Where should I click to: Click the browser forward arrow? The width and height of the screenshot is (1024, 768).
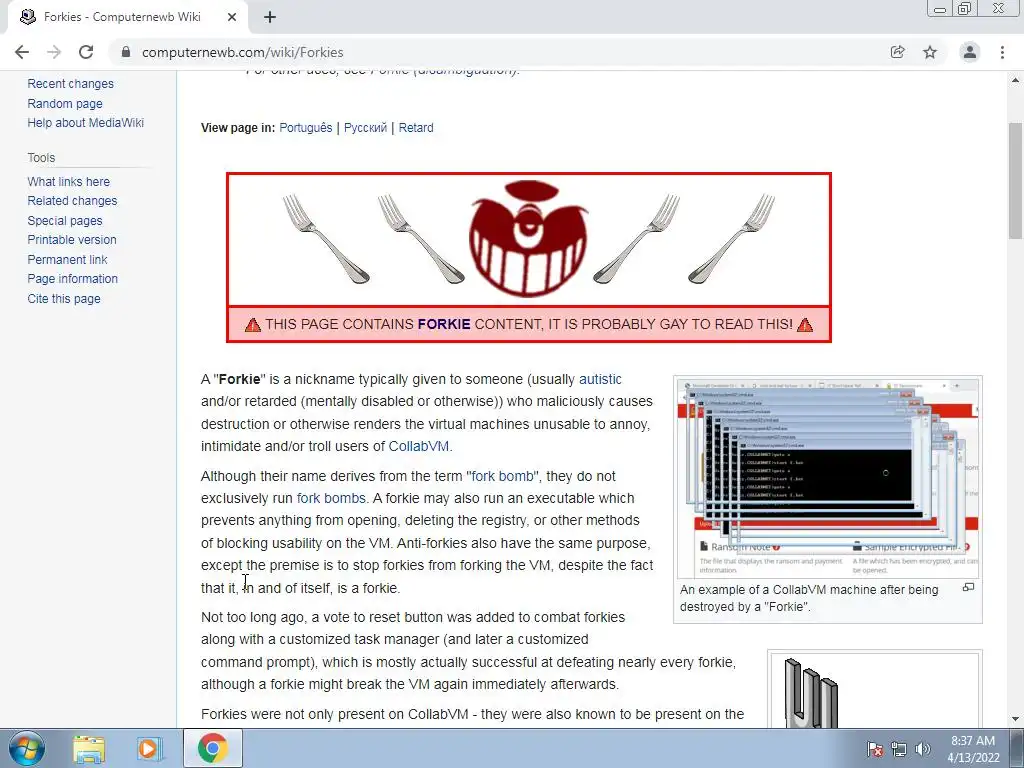tap(54, 52)
